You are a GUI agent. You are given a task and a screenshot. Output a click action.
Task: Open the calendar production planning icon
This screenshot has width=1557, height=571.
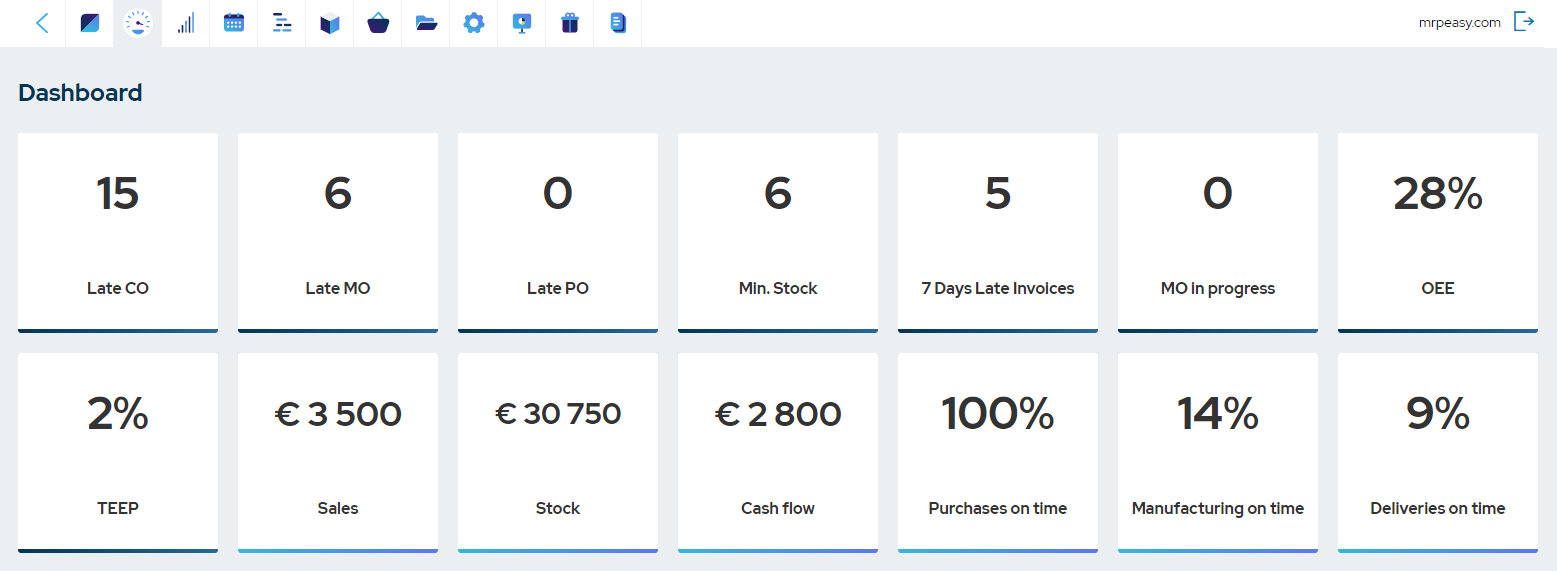234,23
